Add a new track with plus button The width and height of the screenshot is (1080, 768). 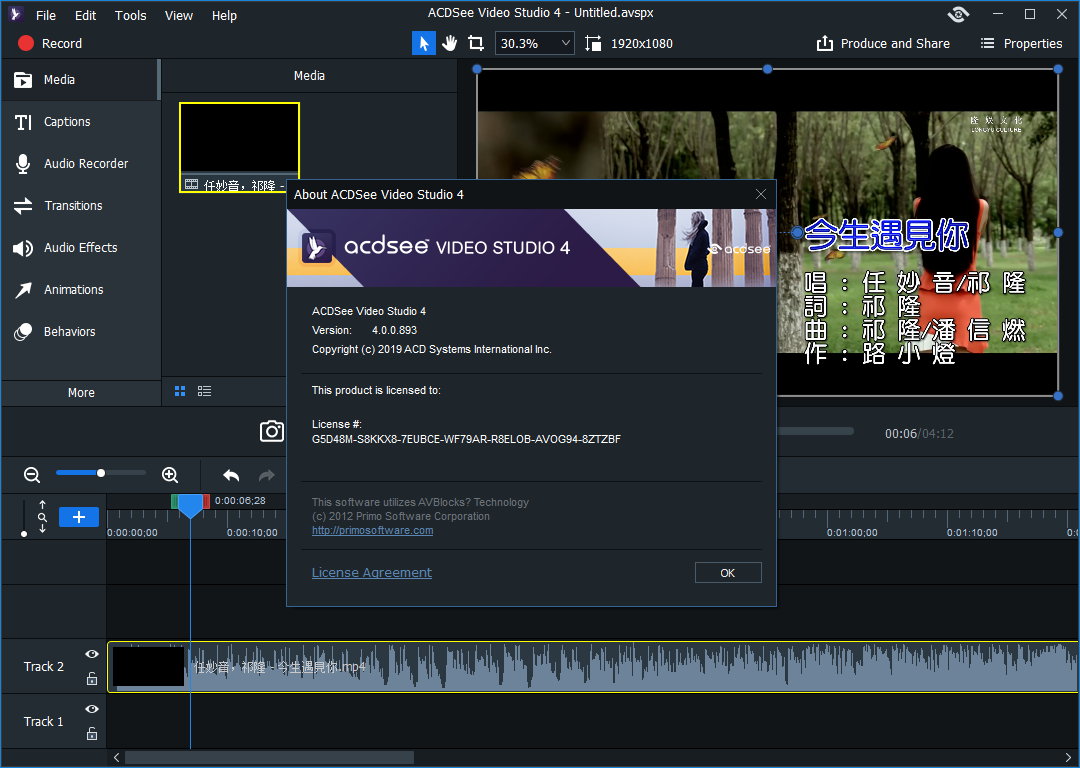[x=79, y=517]
